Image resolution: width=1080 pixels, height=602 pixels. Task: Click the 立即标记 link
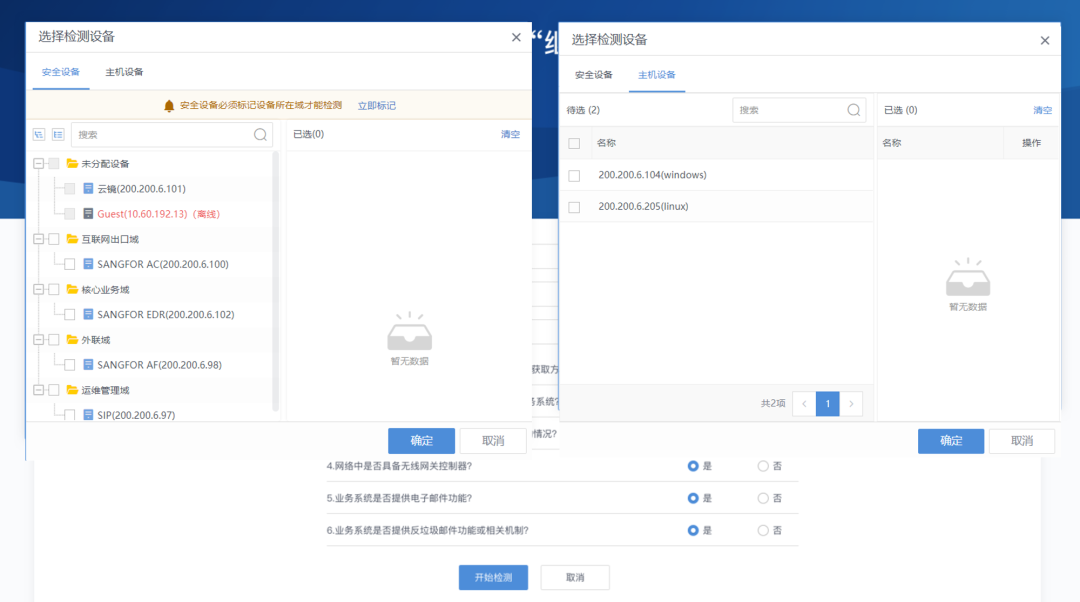[377, 105]
